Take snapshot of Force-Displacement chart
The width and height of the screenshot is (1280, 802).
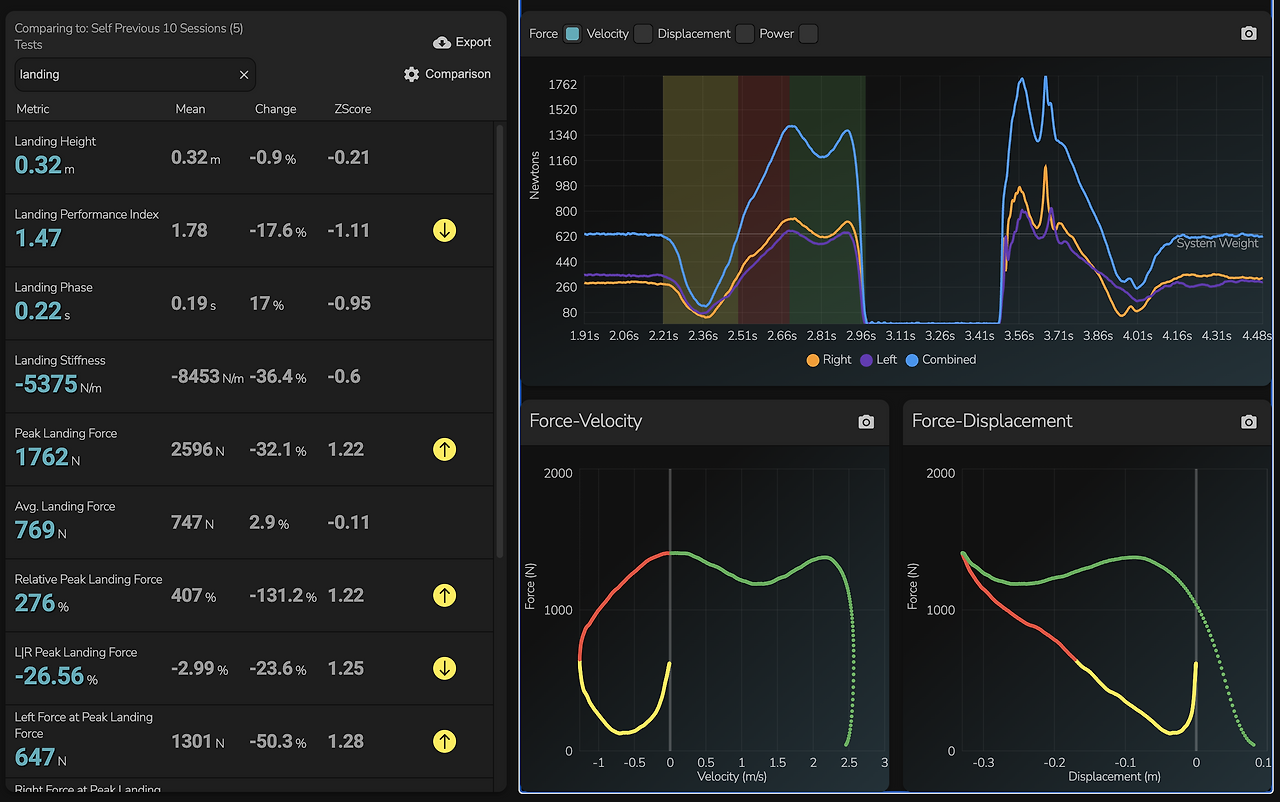pos(1248,422)
